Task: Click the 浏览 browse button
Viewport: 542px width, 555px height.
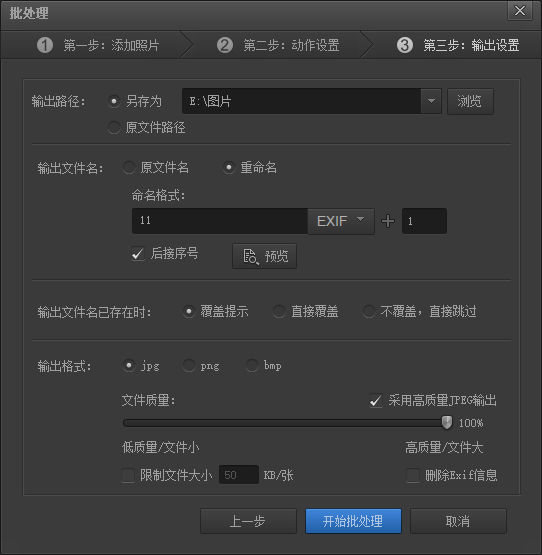Action: coord(470,102)
